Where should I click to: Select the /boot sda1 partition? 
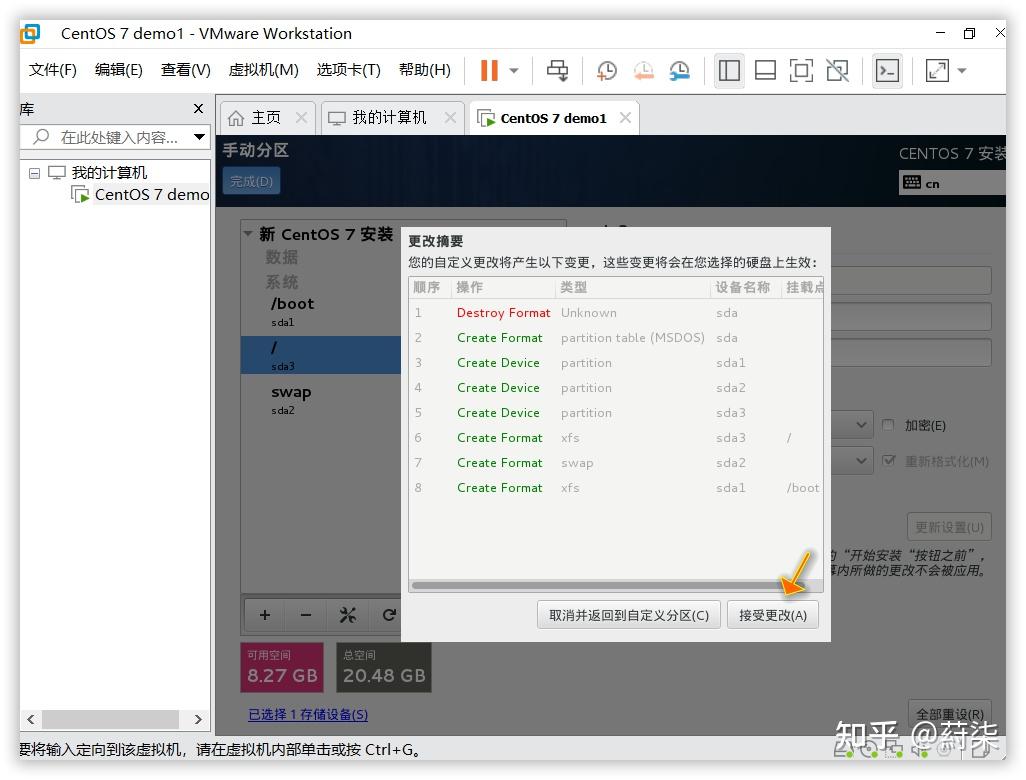[x=321, y=311]
